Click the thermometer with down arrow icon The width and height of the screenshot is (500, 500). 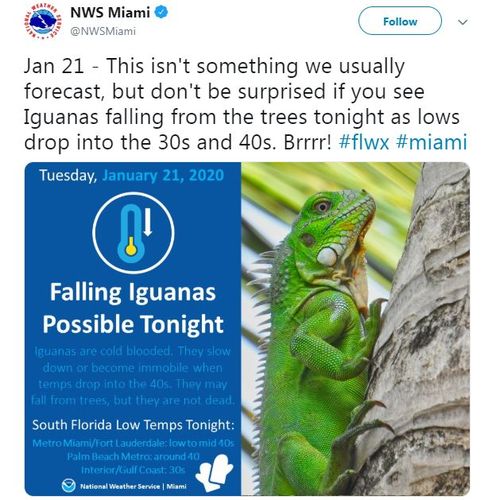coord(133,233)
